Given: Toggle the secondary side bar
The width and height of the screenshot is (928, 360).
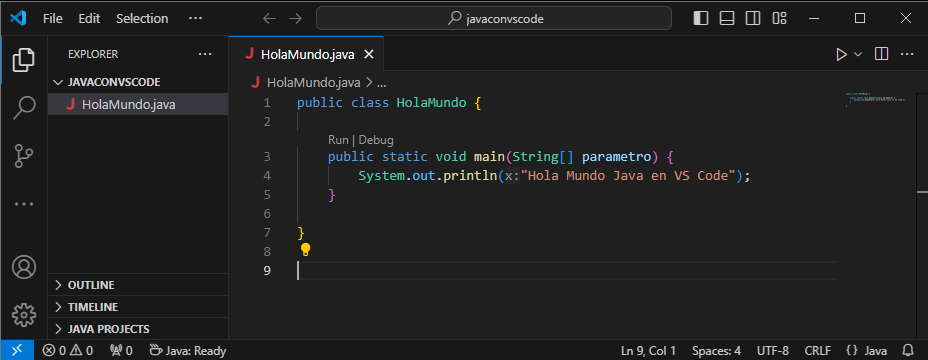Looking at the screenshot, I should pos(753,18).
